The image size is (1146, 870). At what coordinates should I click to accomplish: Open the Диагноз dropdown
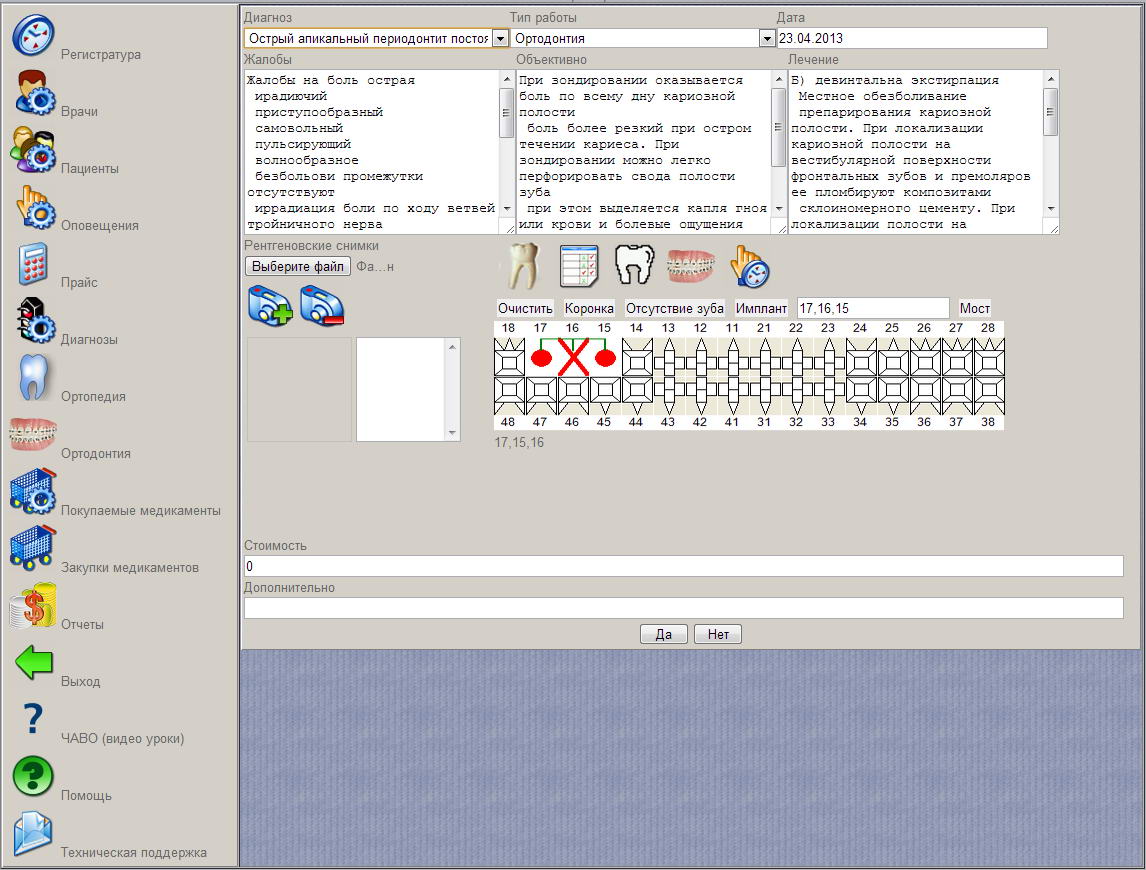(500, 38)
